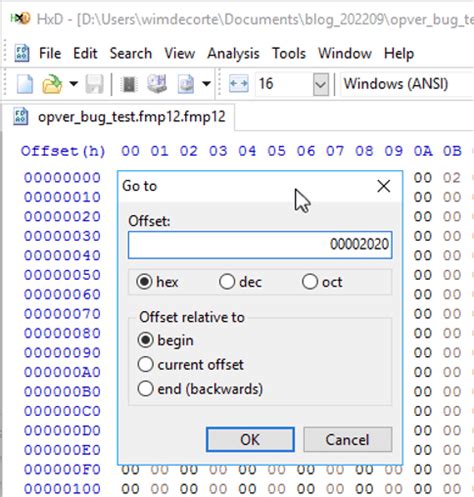The width and height of the screenshot is (474, 497).
Task: Click the Offset input field
Action: click(x=260, y=245)
